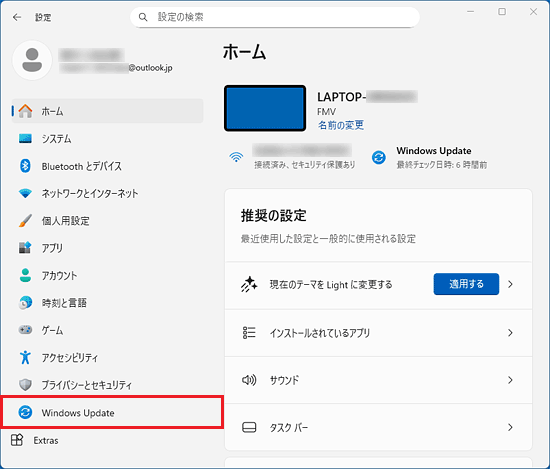550x469 pixels.
Task: Open the user account avatar
Action: [32, 60]
